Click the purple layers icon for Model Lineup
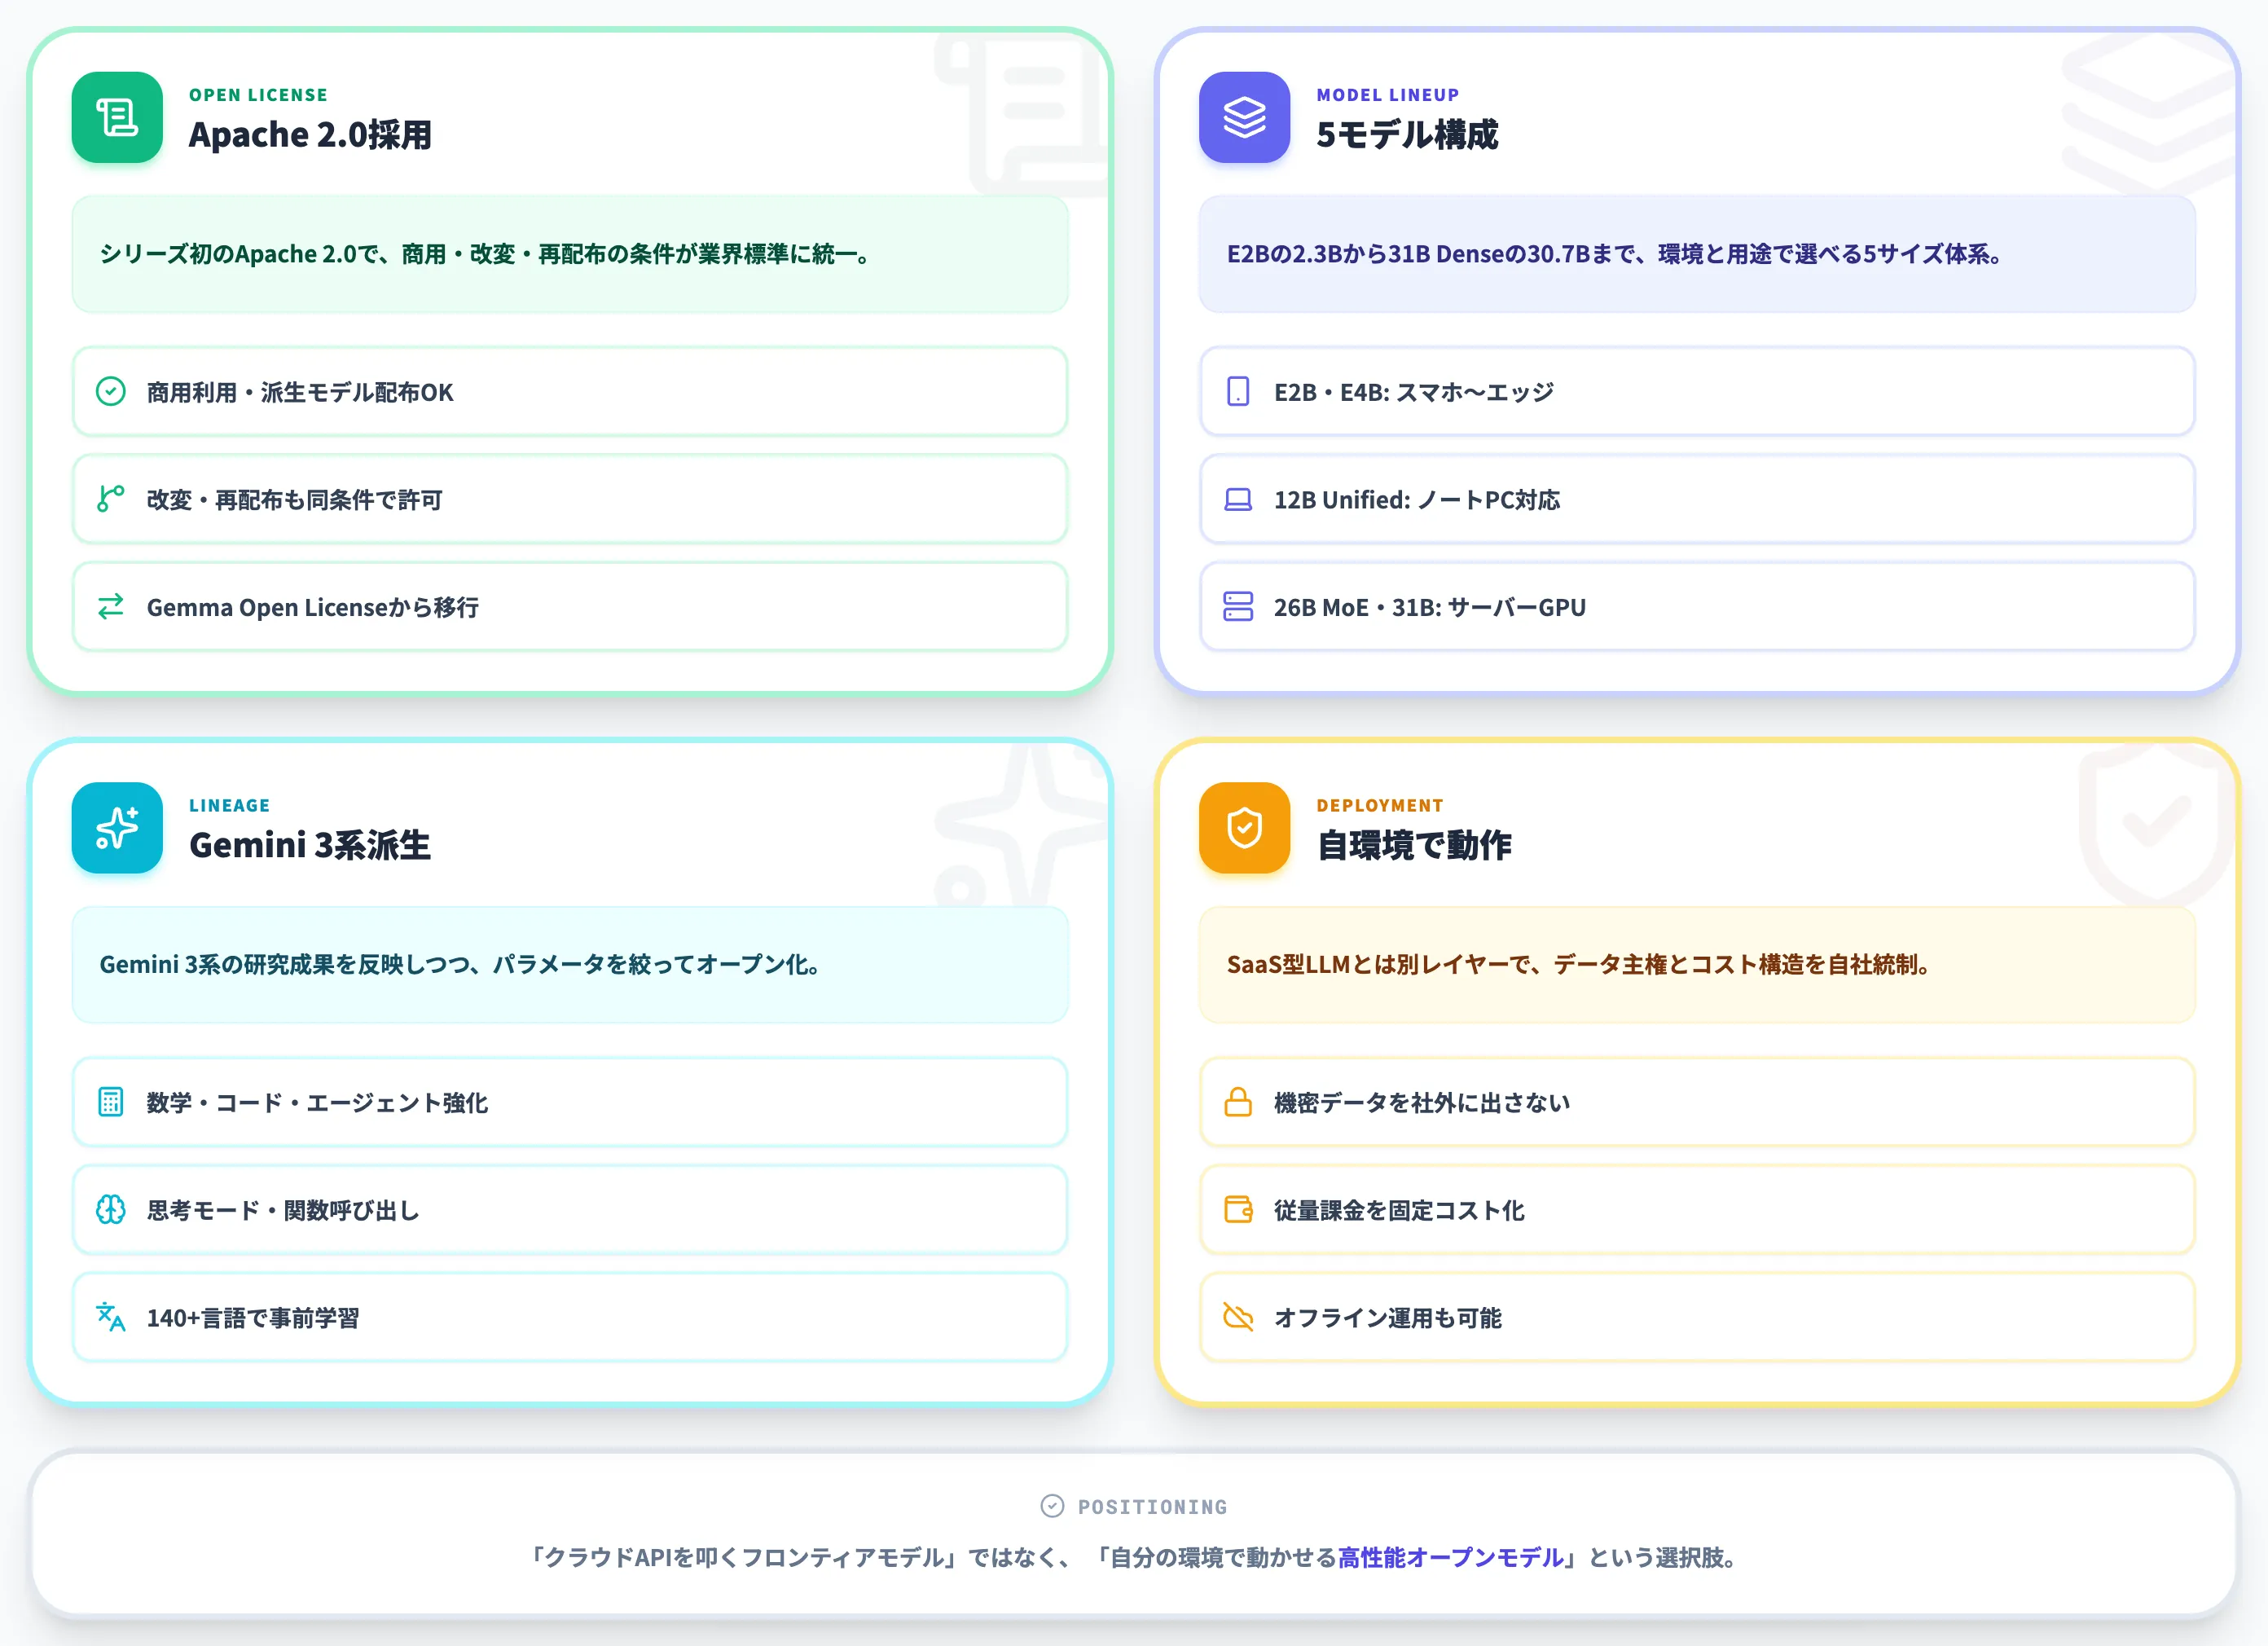 1244,117
